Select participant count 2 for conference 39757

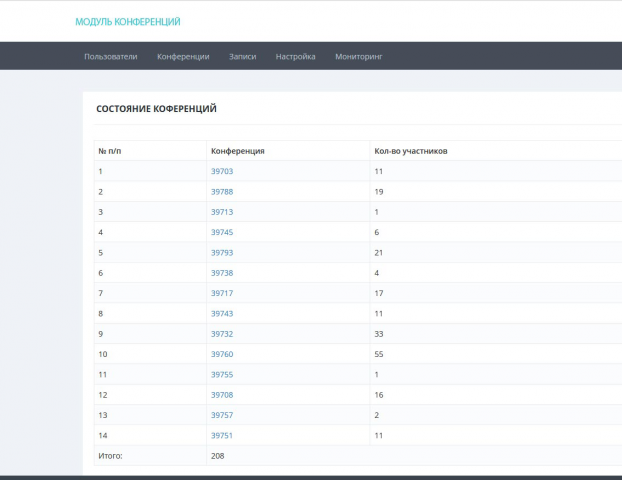pos(377,415)
